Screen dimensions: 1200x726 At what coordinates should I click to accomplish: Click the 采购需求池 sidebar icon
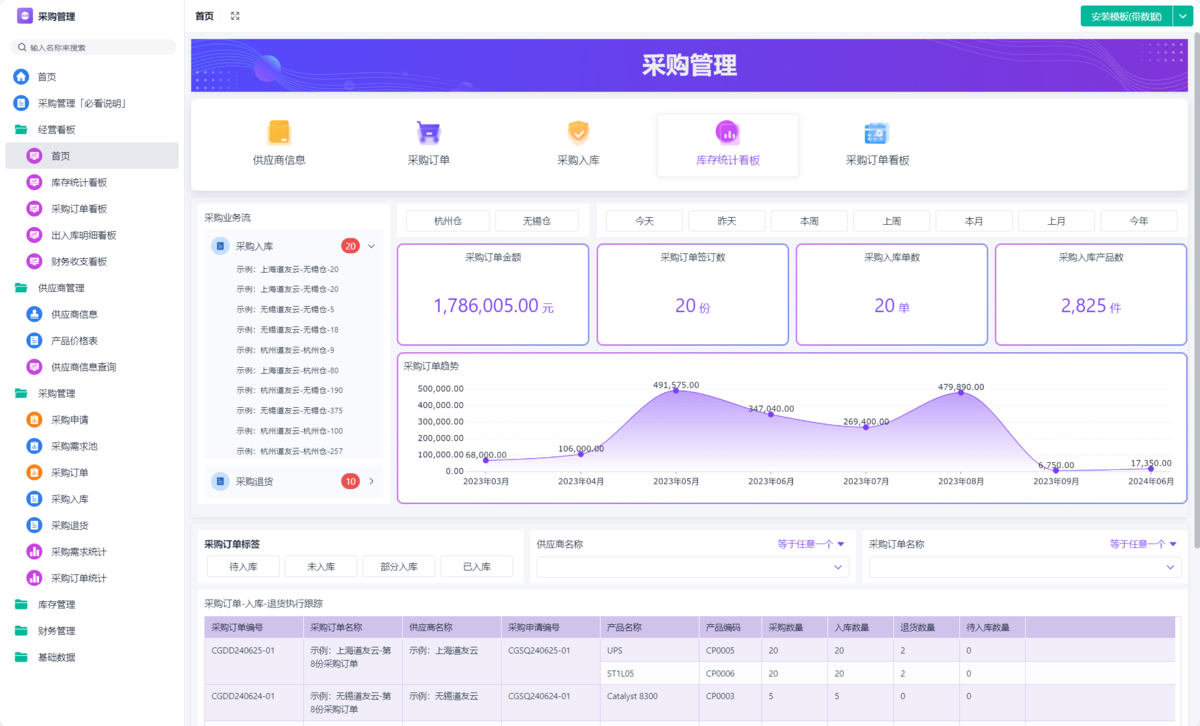click(x=34, y=446)
